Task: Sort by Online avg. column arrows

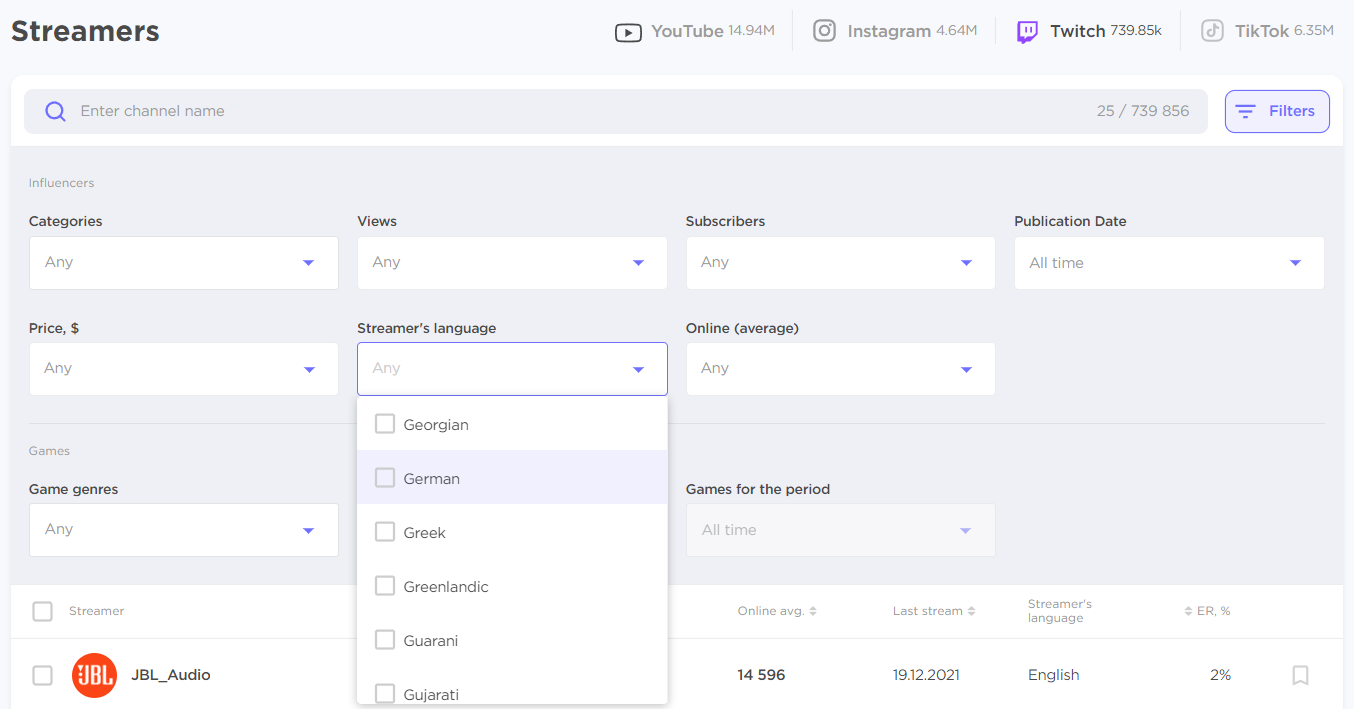Action: pyautogui.click(x=813, y=611)
